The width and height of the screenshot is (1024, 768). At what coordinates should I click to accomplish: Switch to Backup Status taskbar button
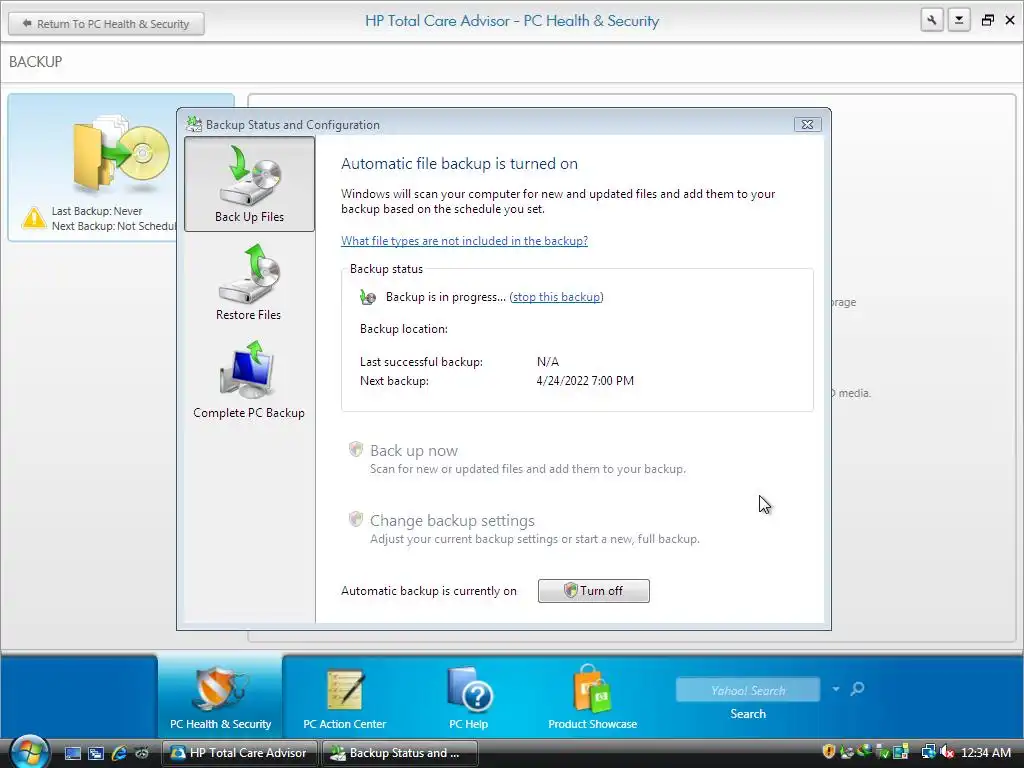[400, 753]
